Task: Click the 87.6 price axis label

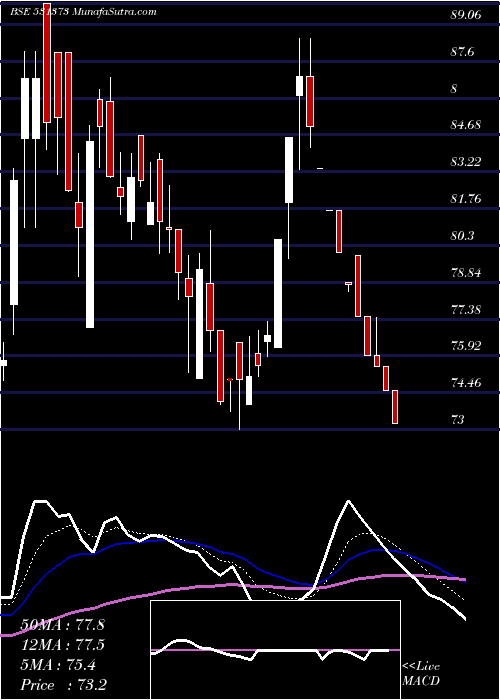Action: pos(462,52)
